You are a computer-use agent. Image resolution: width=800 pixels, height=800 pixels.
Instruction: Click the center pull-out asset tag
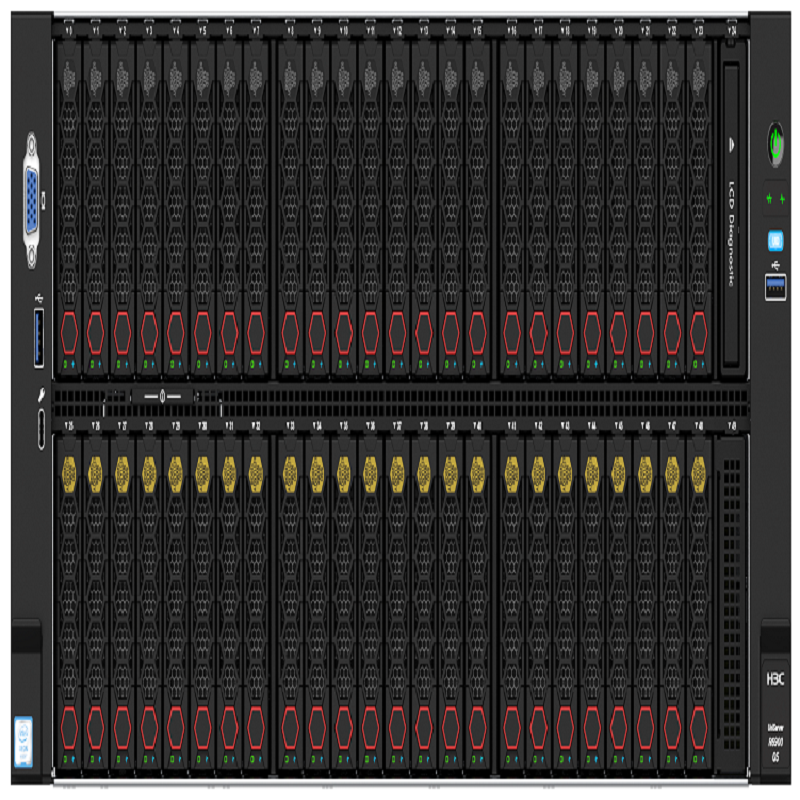(161, 397)
